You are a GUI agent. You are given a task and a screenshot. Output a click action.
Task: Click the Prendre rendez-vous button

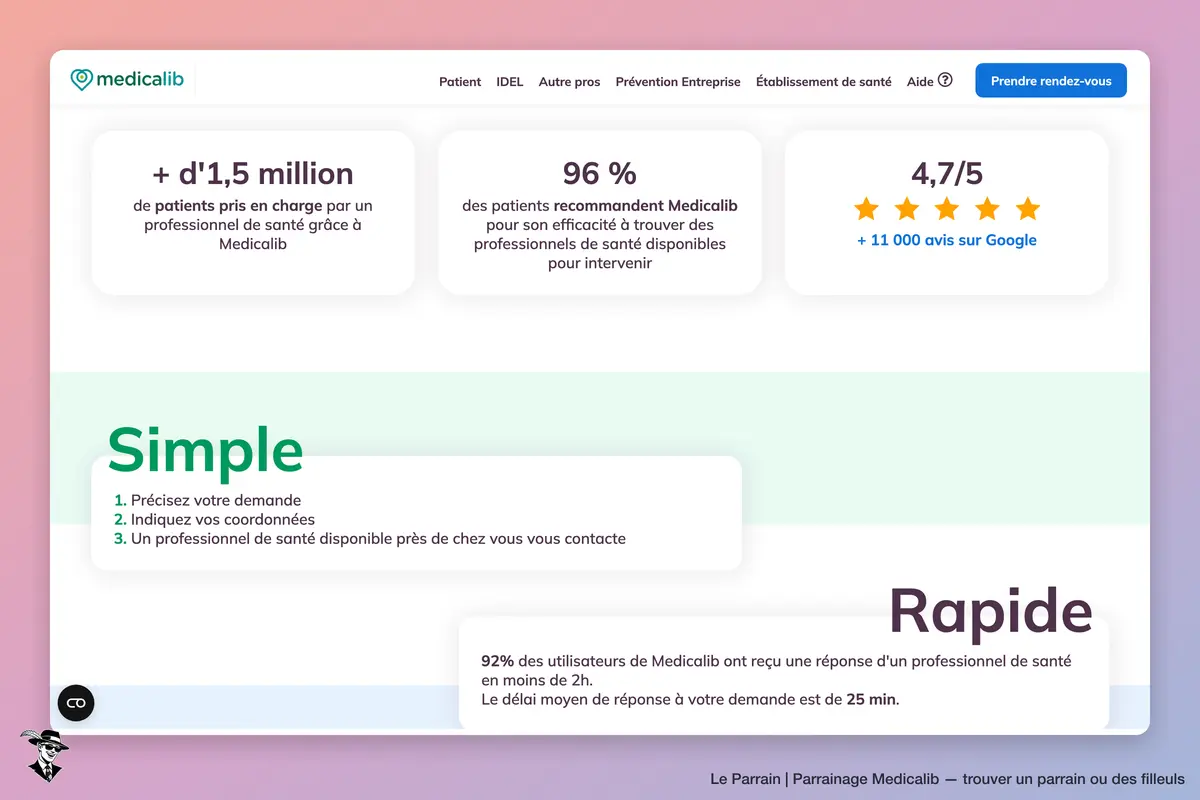[x=1051, y=81]
